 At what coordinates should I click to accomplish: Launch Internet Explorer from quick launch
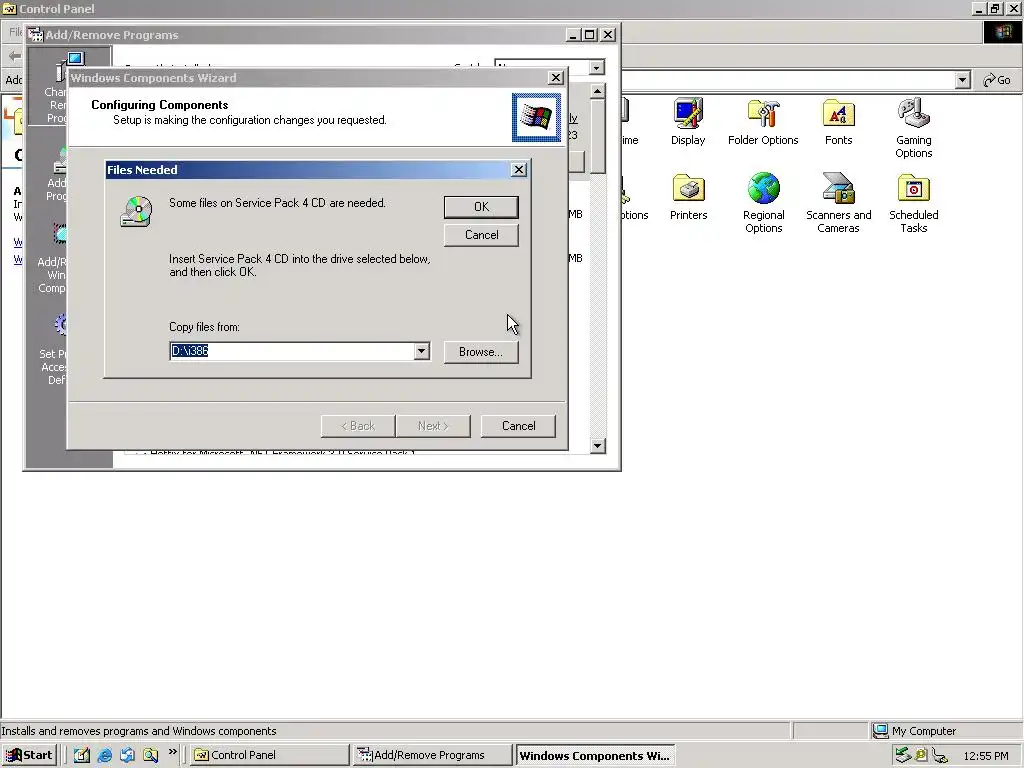click(x=104, y=755)
